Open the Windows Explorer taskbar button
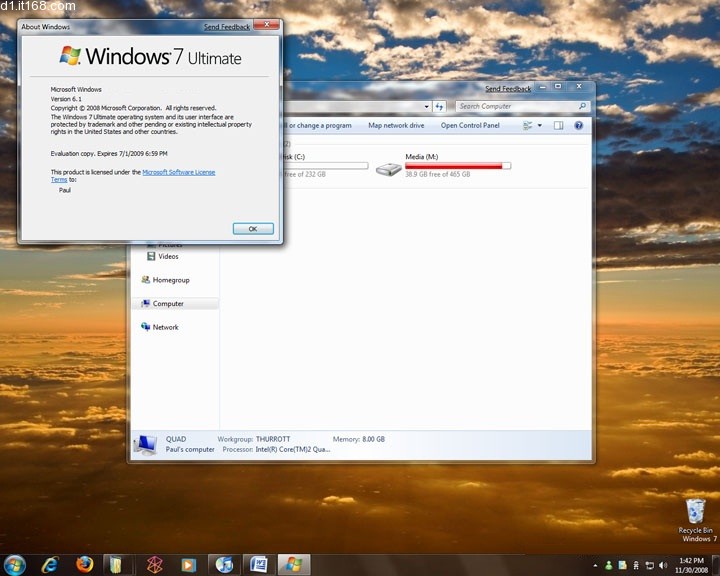The image size is (720, 576). tap(116, 565)
